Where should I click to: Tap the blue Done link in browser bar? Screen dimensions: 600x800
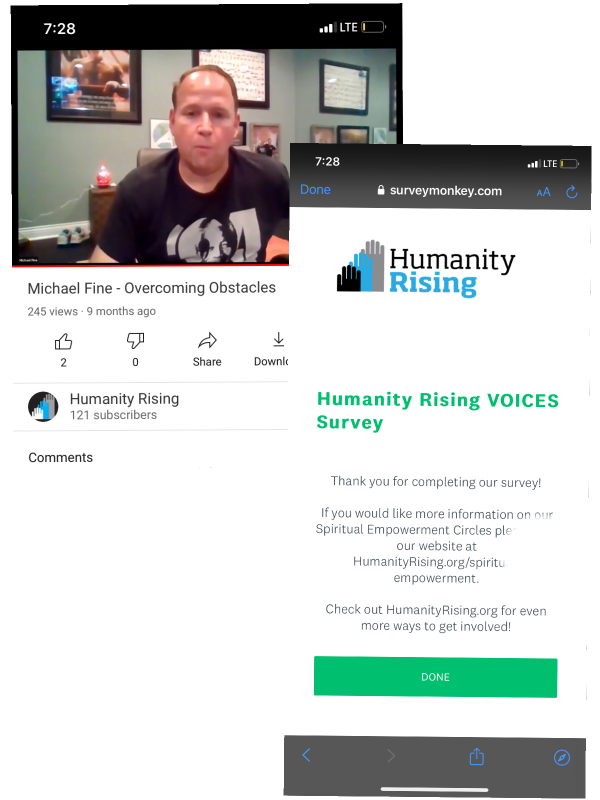click(x=315, y=190)
